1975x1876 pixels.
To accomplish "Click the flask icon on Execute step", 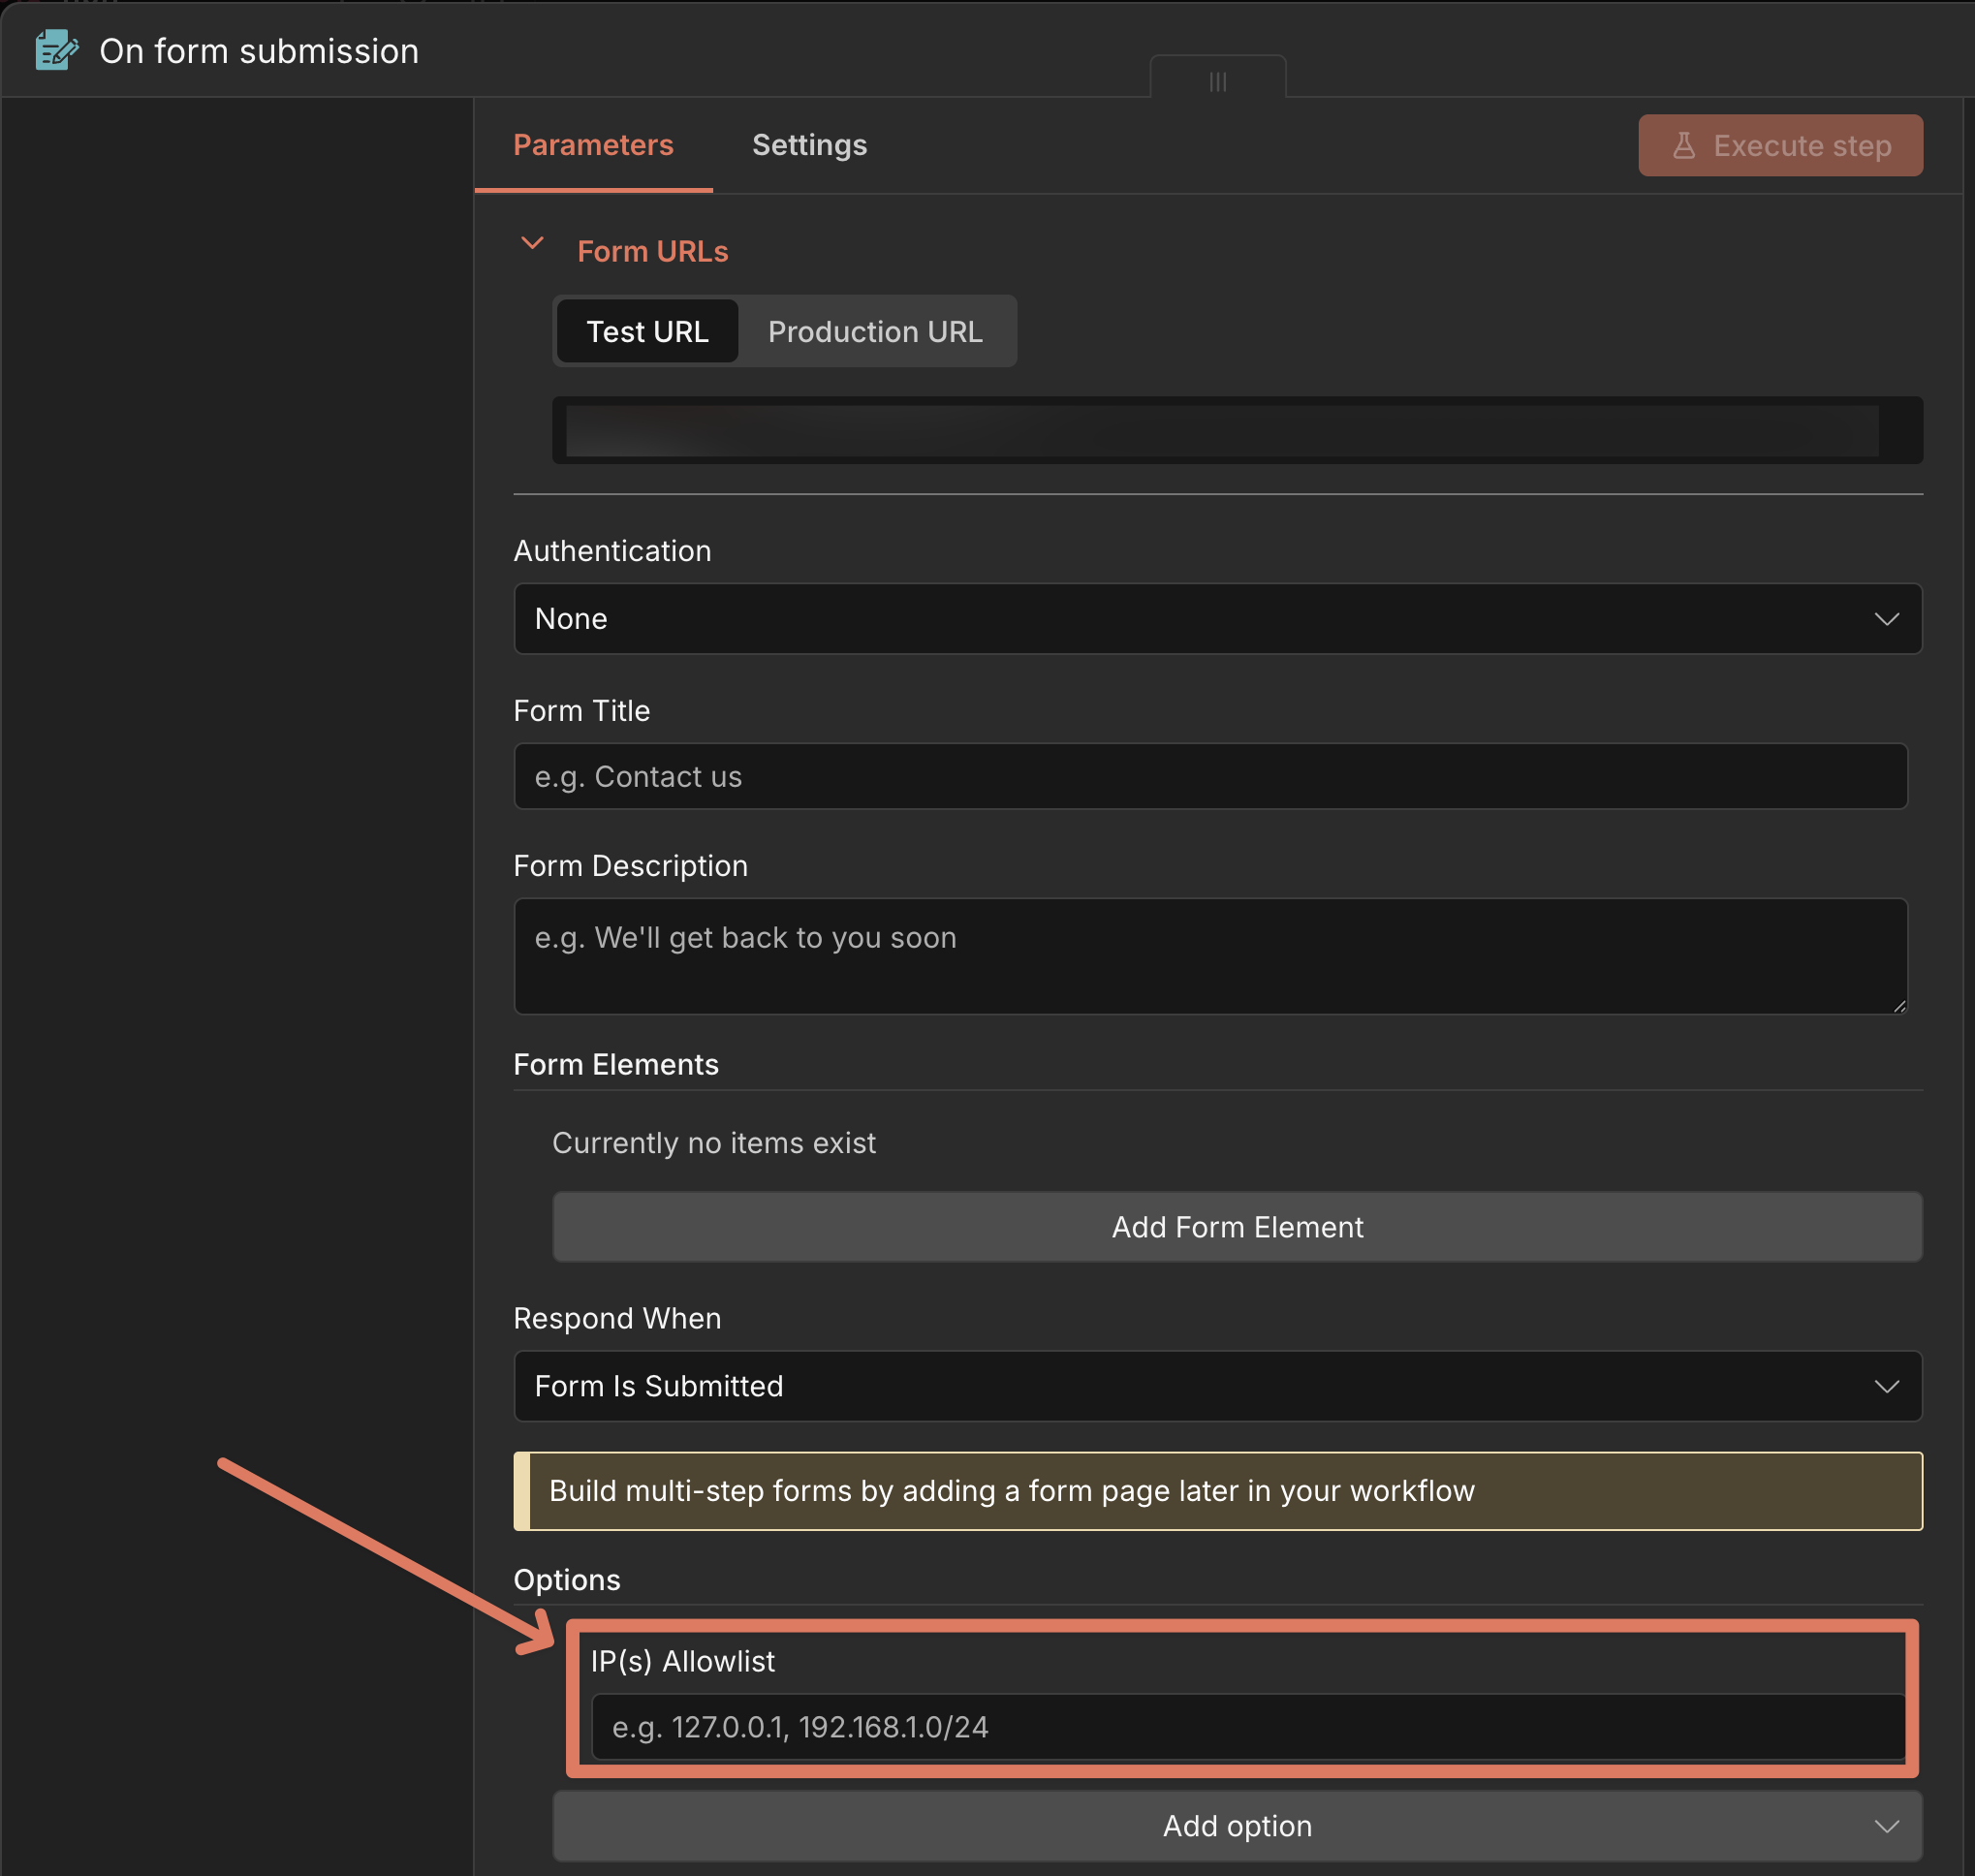I will [1684, 146].
